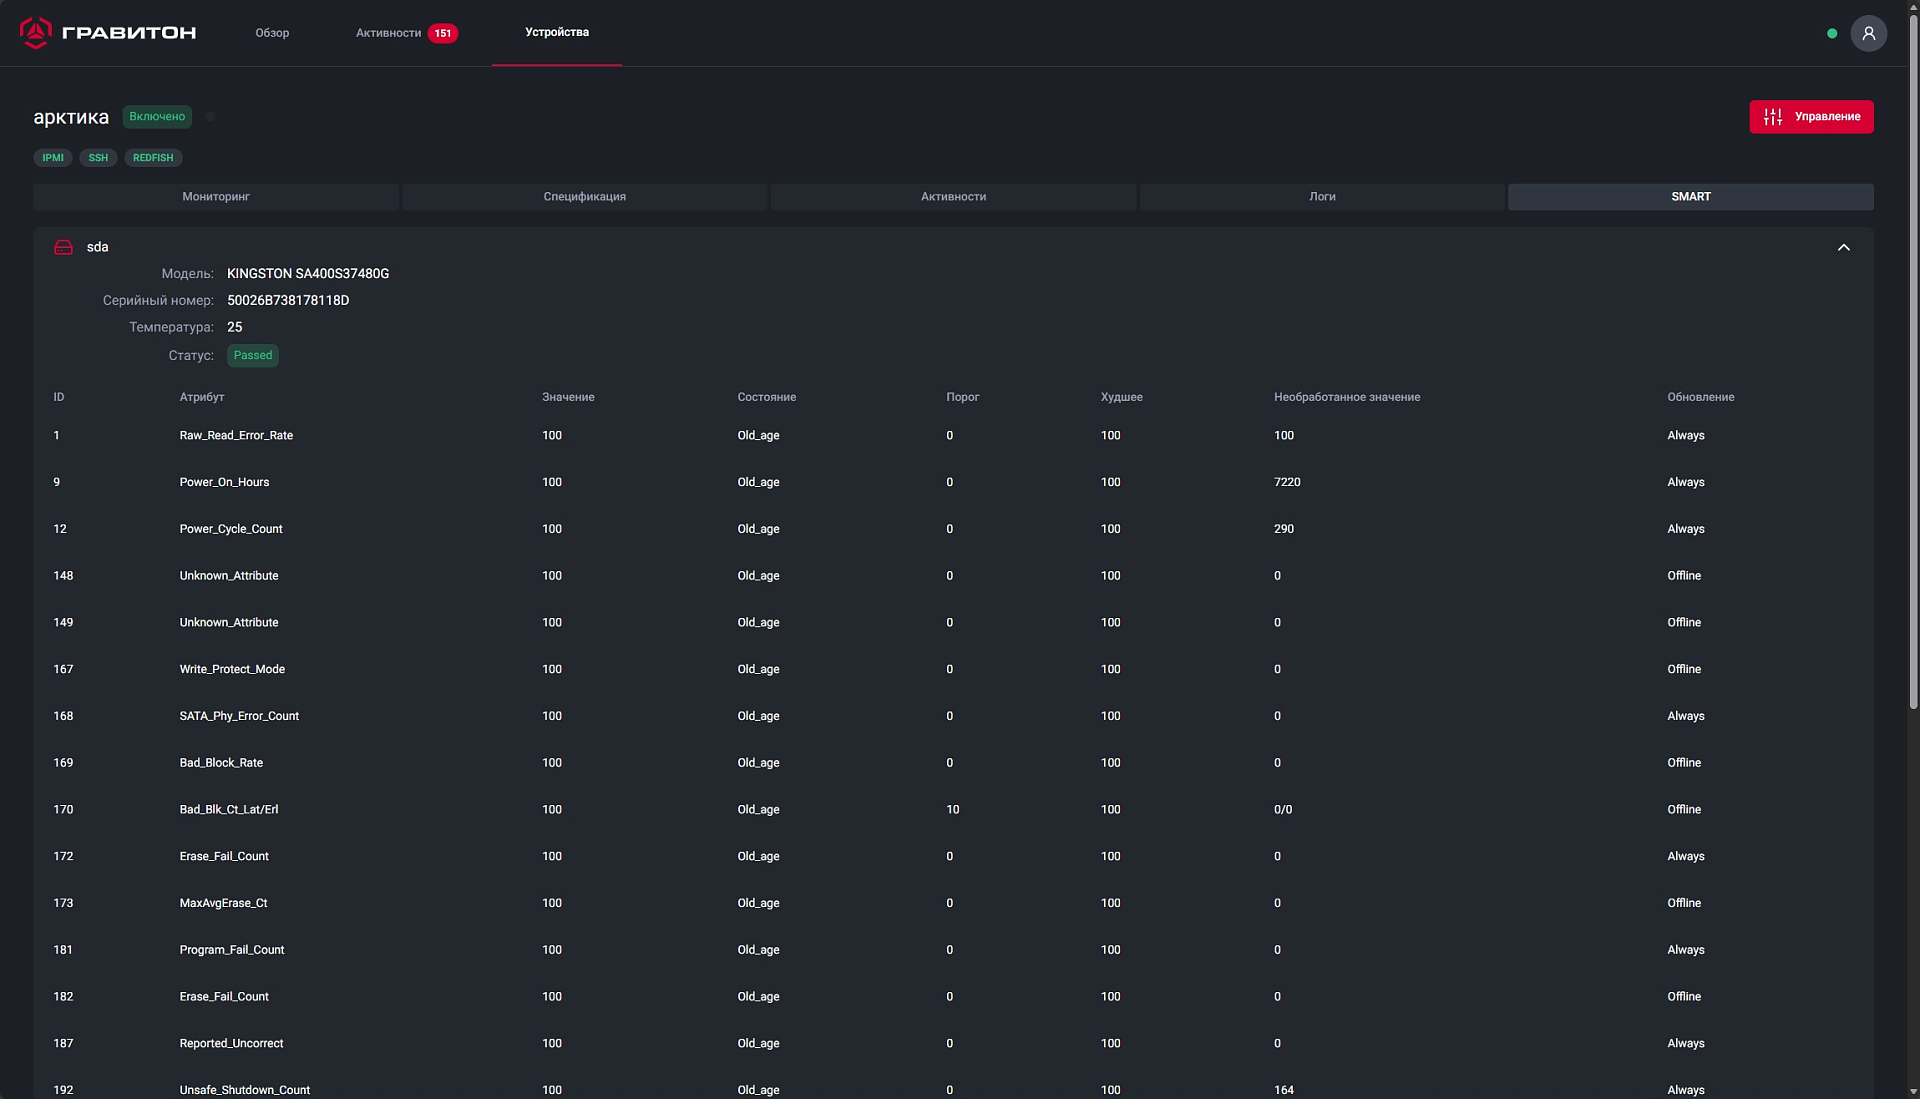This screenshot has width=1920, height=1099.
Task: Open the user profile avatar menu
Action: click(1868, 33)
